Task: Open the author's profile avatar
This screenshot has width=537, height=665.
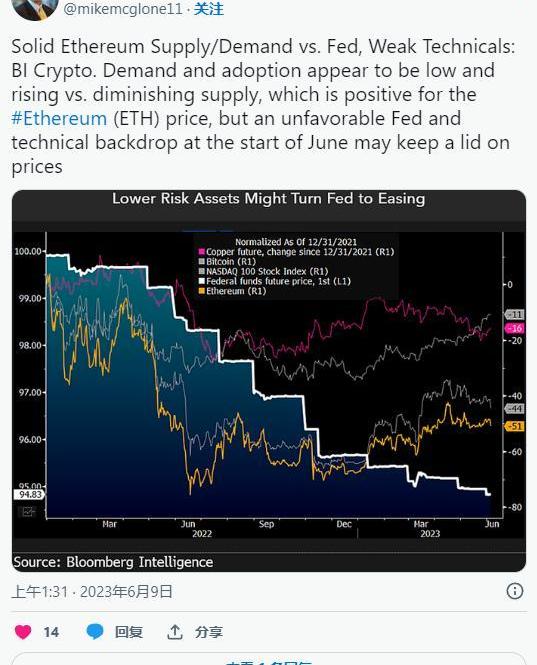Action: [x=35, y=8]
